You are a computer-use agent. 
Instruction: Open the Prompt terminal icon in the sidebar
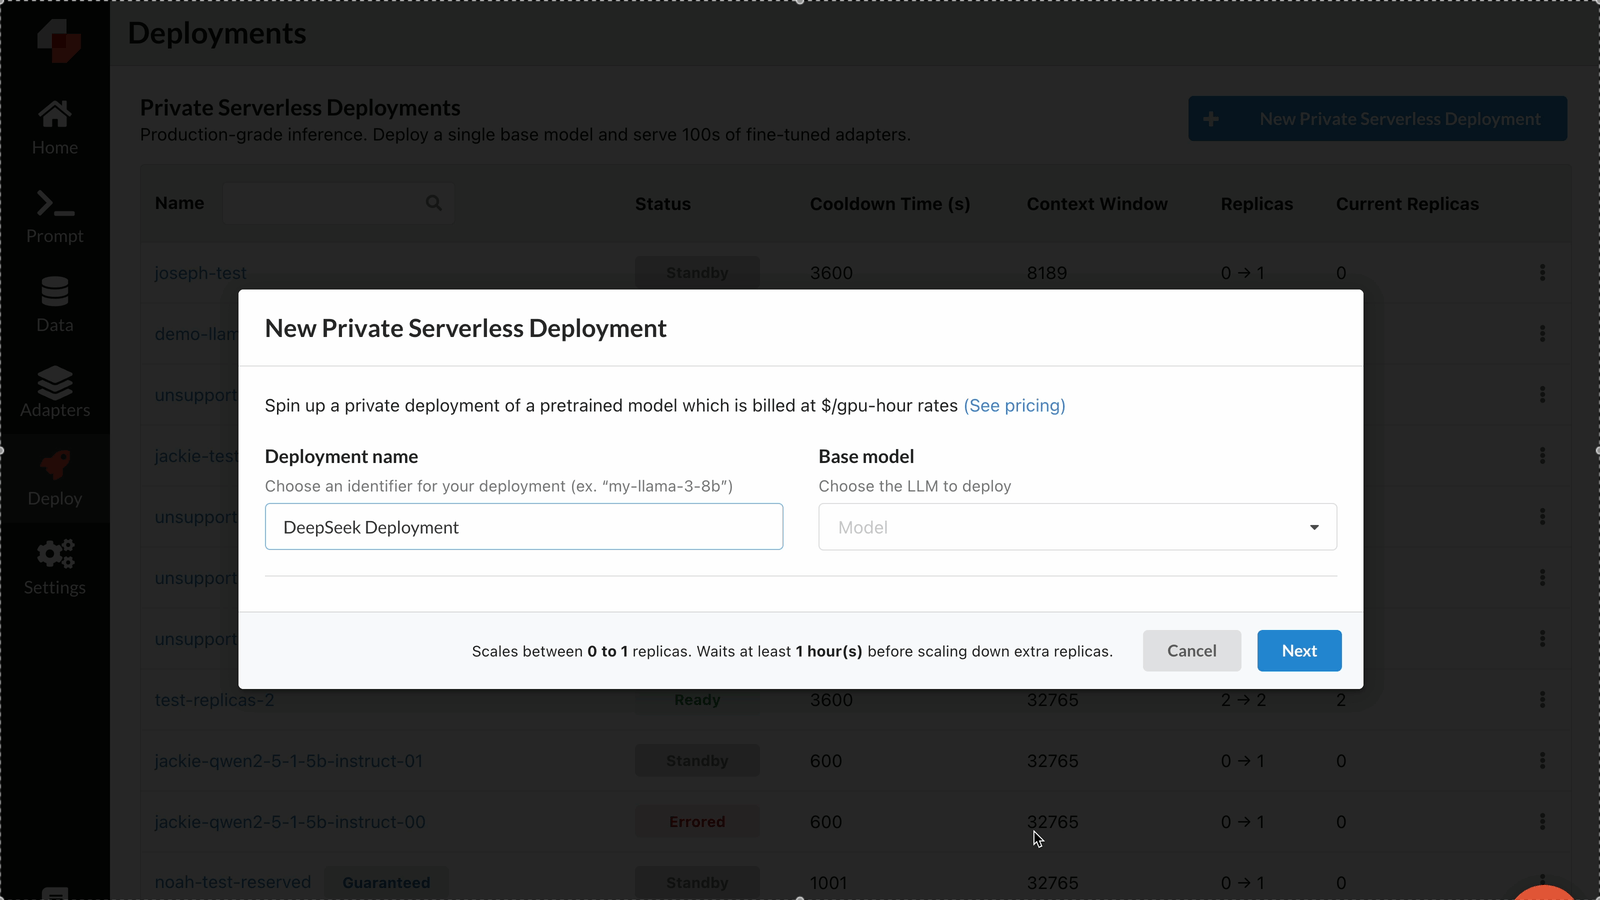pyautogui.click(x=54, y=204)
